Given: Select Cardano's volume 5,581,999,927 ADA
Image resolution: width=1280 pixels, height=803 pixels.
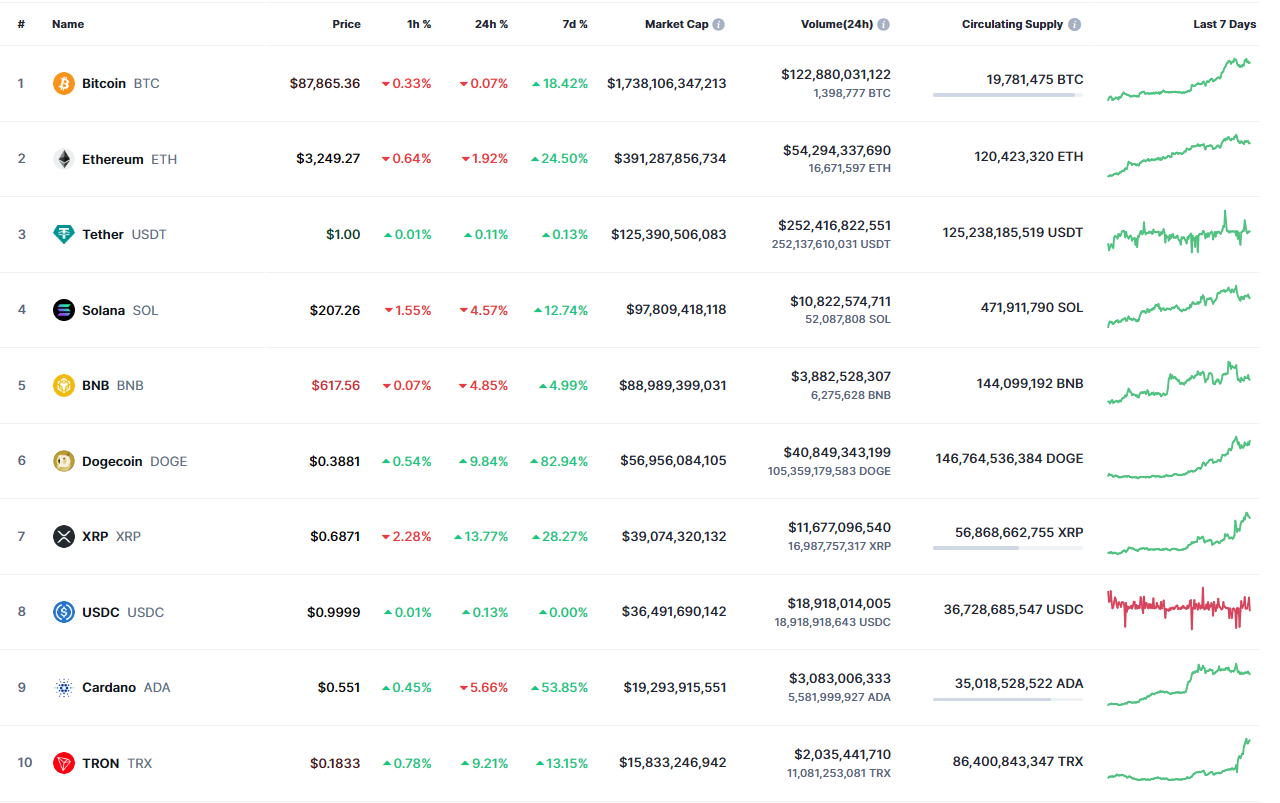Looking at the screenshot, I should pos(840,697).
